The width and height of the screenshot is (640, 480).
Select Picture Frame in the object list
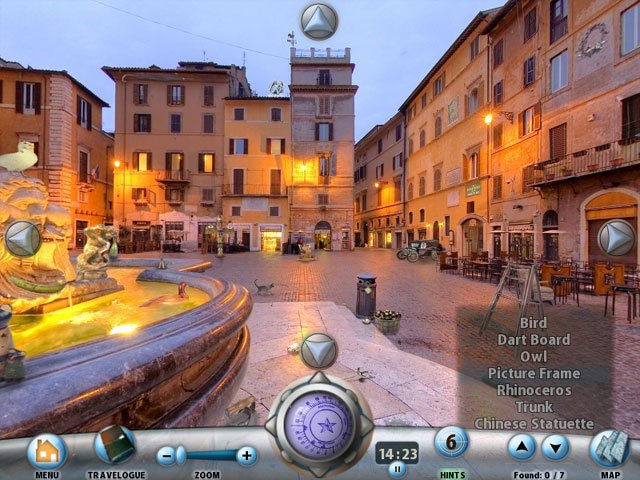[x=534, y=373]
